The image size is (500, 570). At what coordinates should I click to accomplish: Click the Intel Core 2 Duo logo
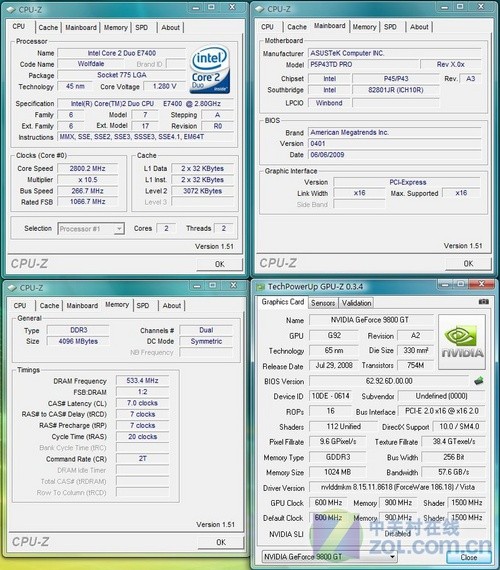pos(210,69)
